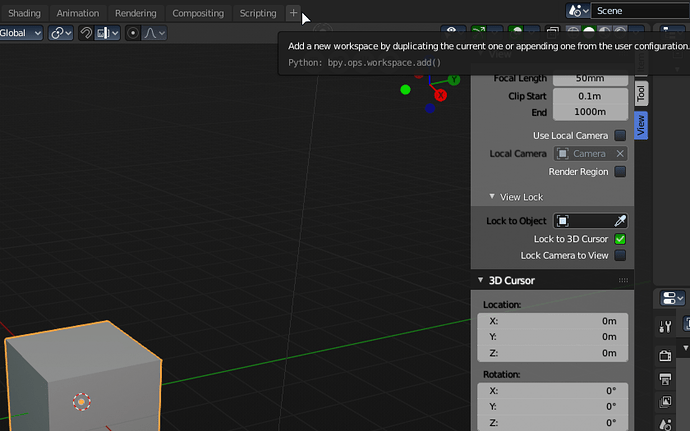
Task: Collapse the 3D Cursor panel
Action: click(x=481, y=280)
